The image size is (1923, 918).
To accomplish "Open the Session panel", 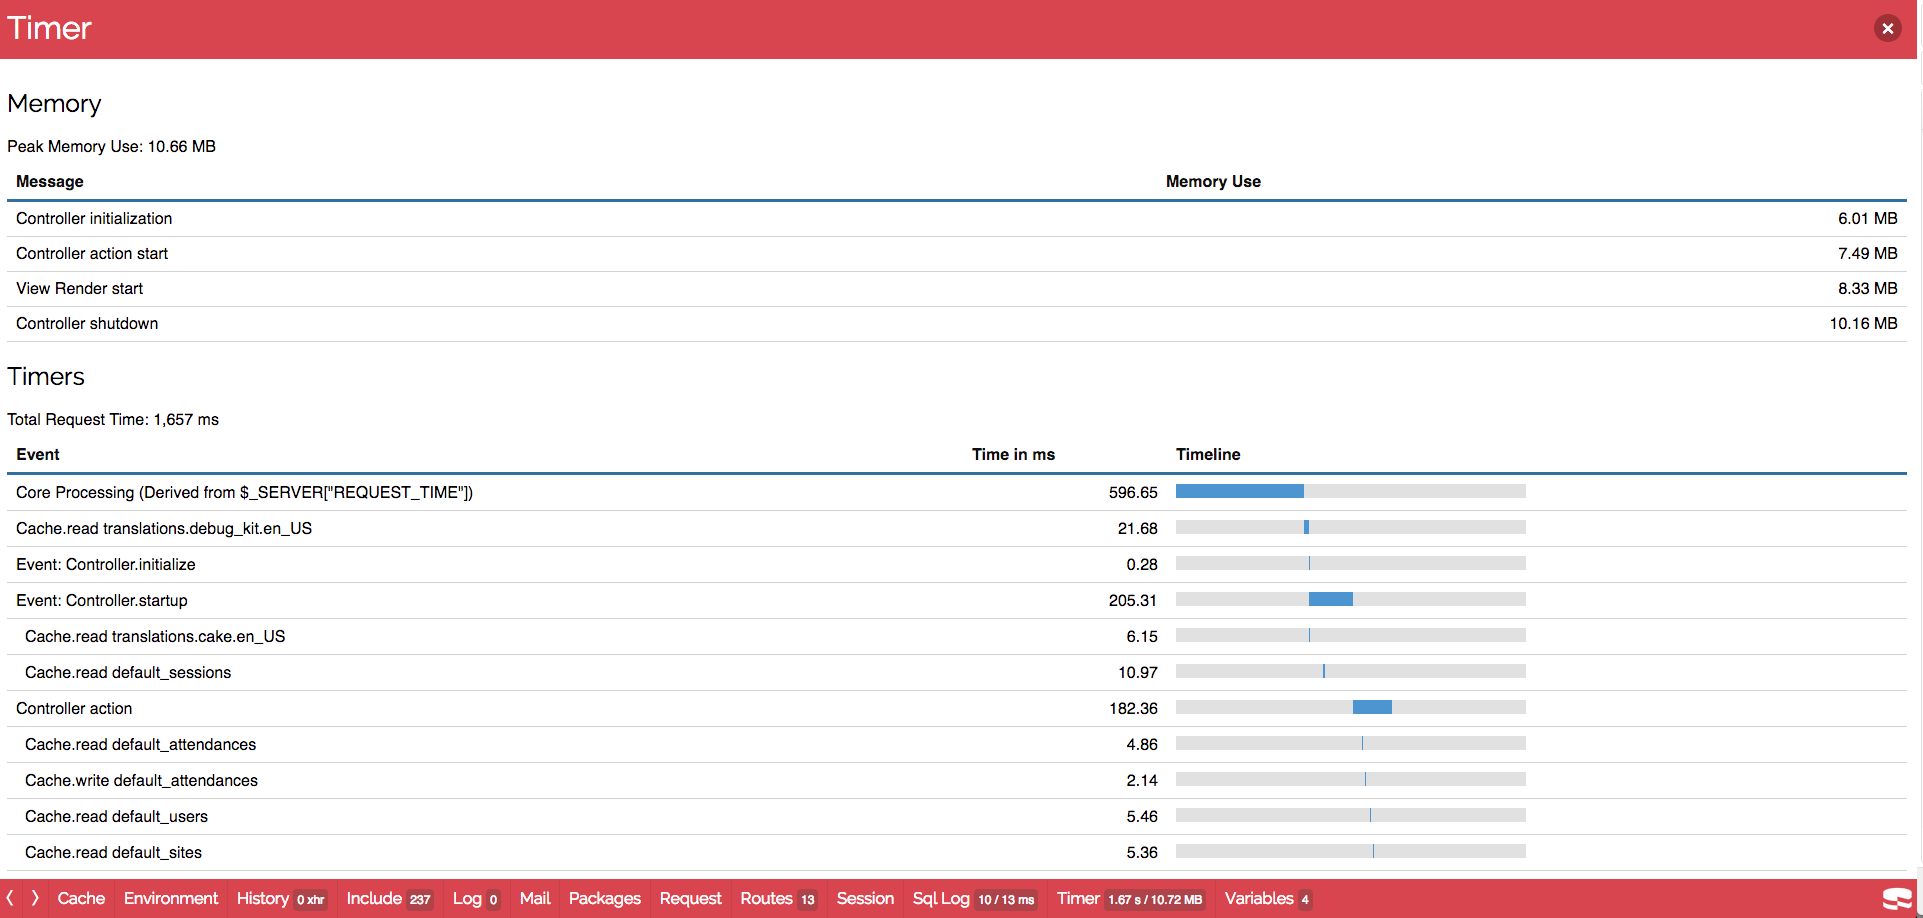I will [864, 899].
